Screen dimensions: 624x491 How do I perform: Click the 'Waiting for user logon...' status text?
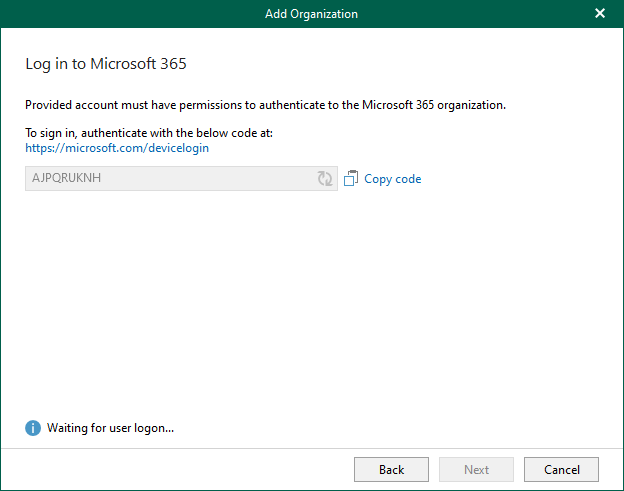[111, 428]
